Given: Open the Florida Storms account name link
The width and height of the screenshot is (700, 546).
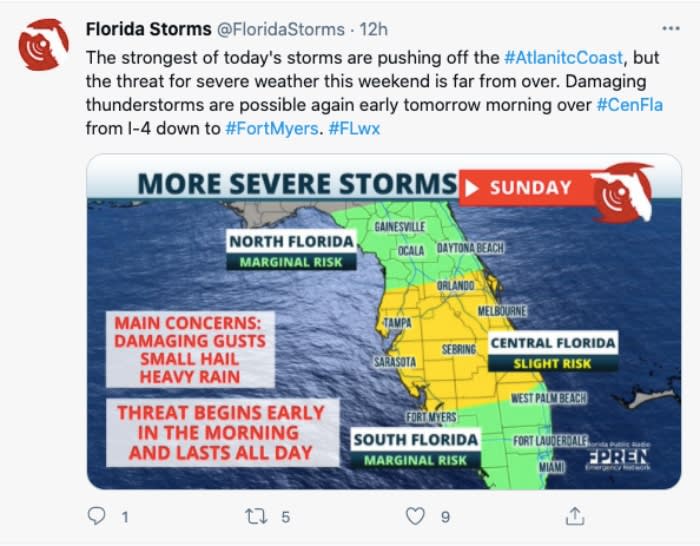Looking at the screenshot, I should pyautogui.click(x=148, y=28).
